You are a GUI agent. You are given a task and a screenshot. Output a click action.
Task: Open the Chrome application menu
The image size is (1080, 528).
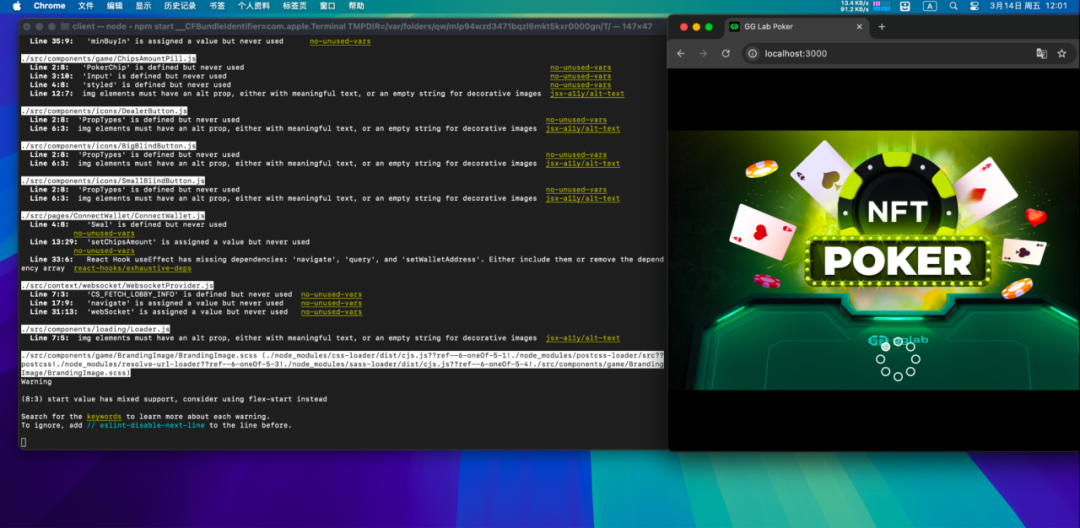point(50,6)
